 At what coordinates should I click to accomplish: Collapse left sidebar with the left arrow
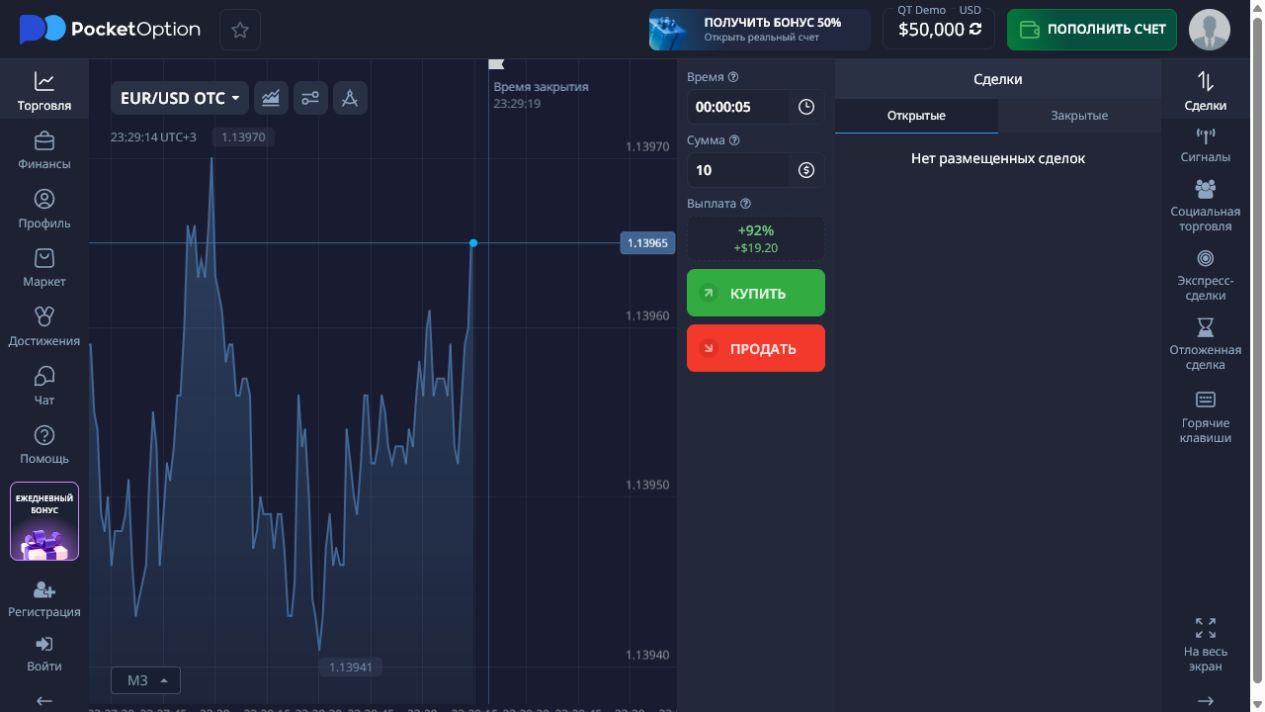pos(44,701)
